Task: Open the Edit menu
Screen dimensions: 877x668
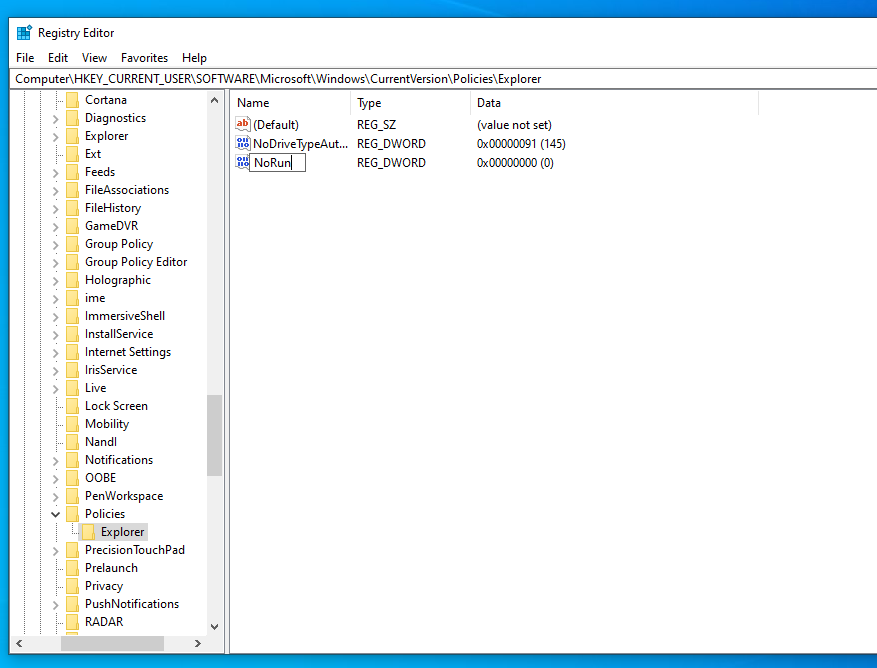Action: (58, 58)
